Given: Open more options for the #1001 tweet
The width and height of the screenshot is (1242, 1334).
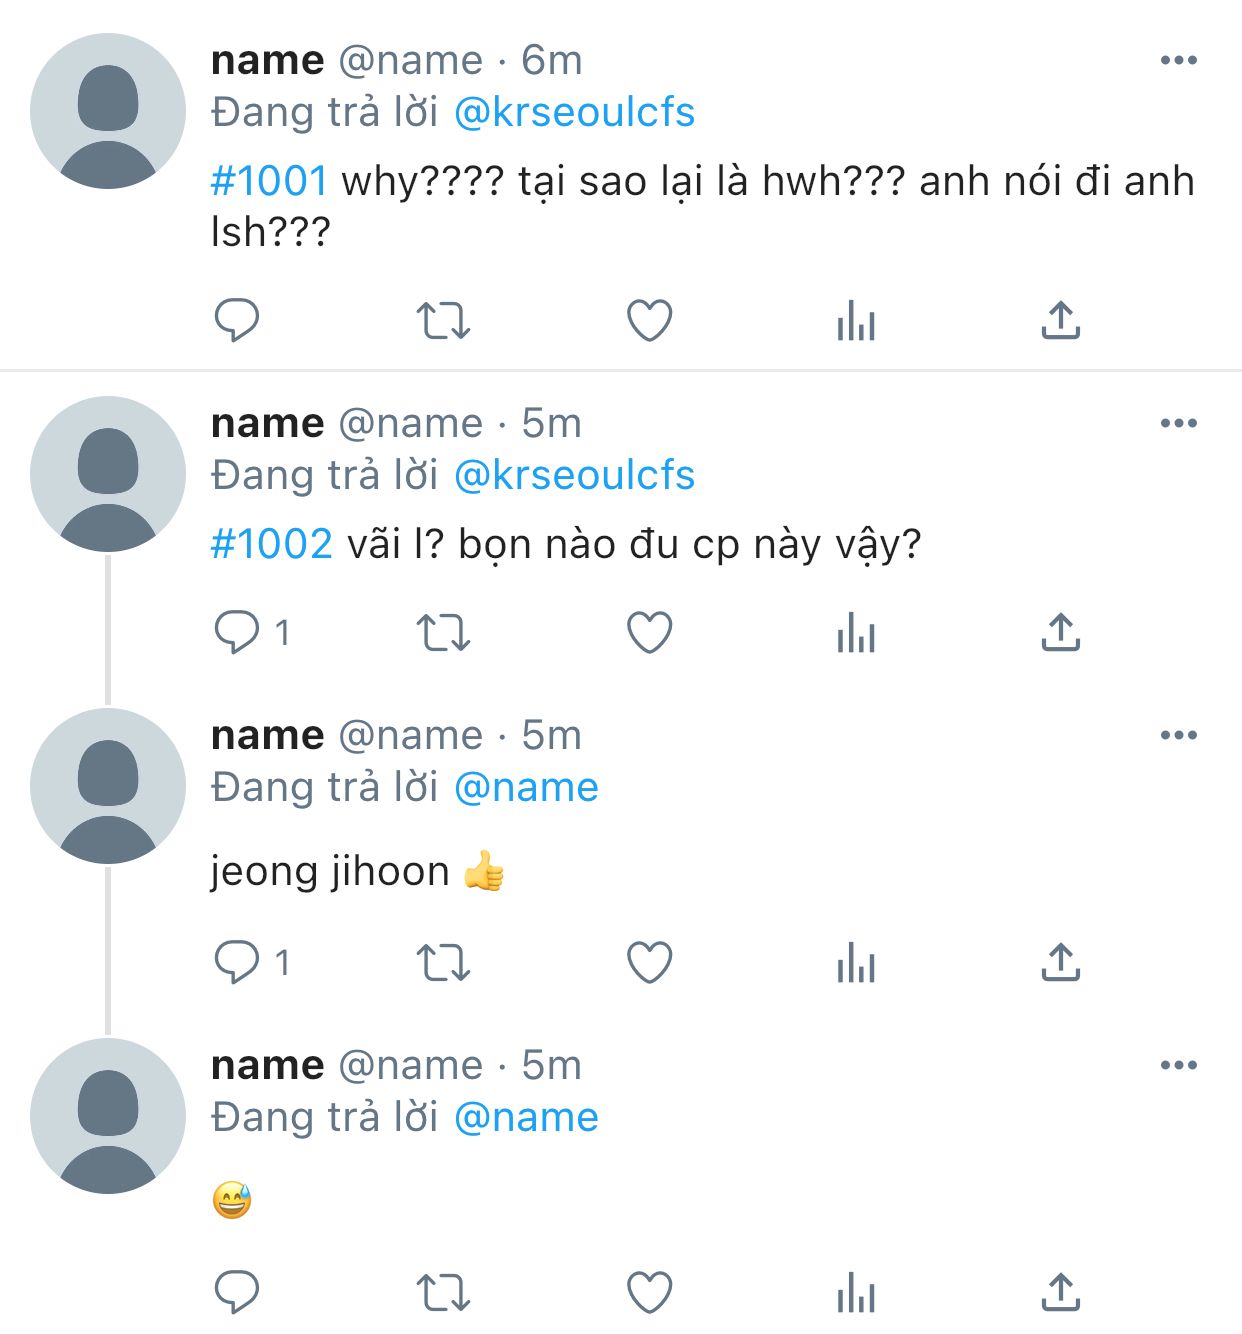Looking at the screenshot, I should [x=1179, y=60].
